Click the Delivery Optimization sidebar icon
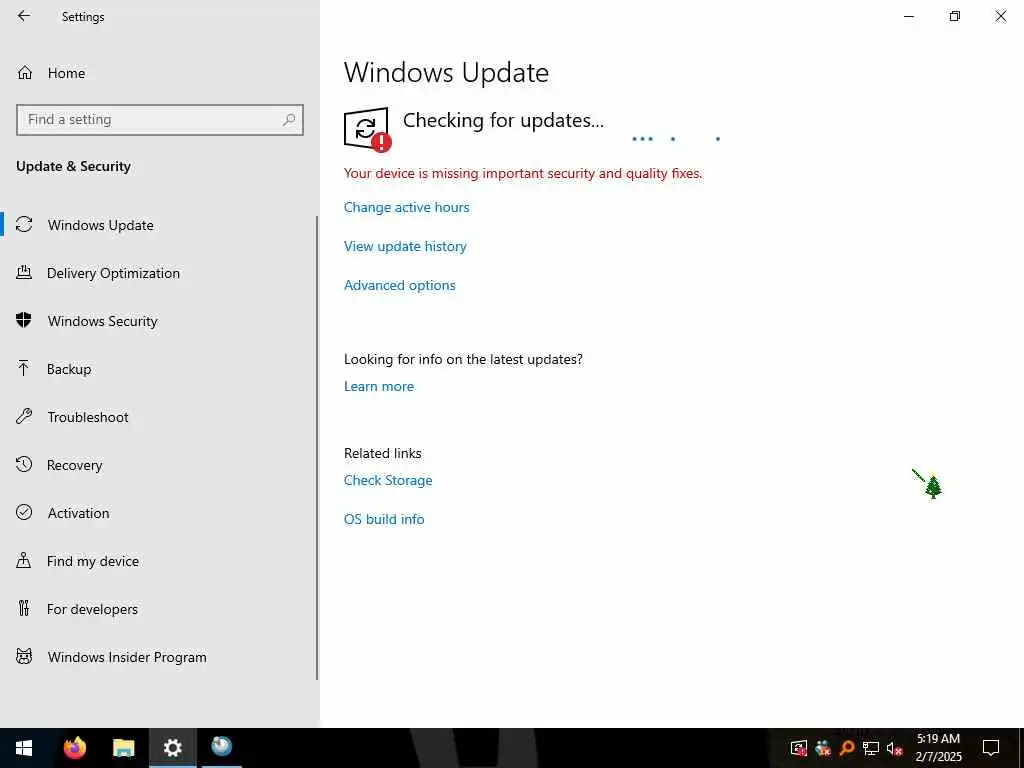Image resolution: width=1024 pixels, height=768 pixels. click(x=24, y=272)
